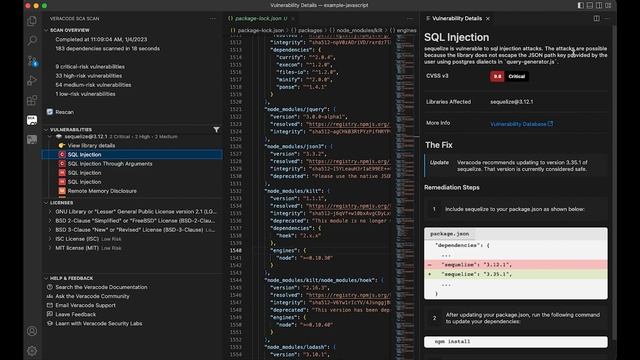The width and height of the screenshot is (640, 360).
Task: Toggle the bottom panel layout
Action: coord(590,5)
